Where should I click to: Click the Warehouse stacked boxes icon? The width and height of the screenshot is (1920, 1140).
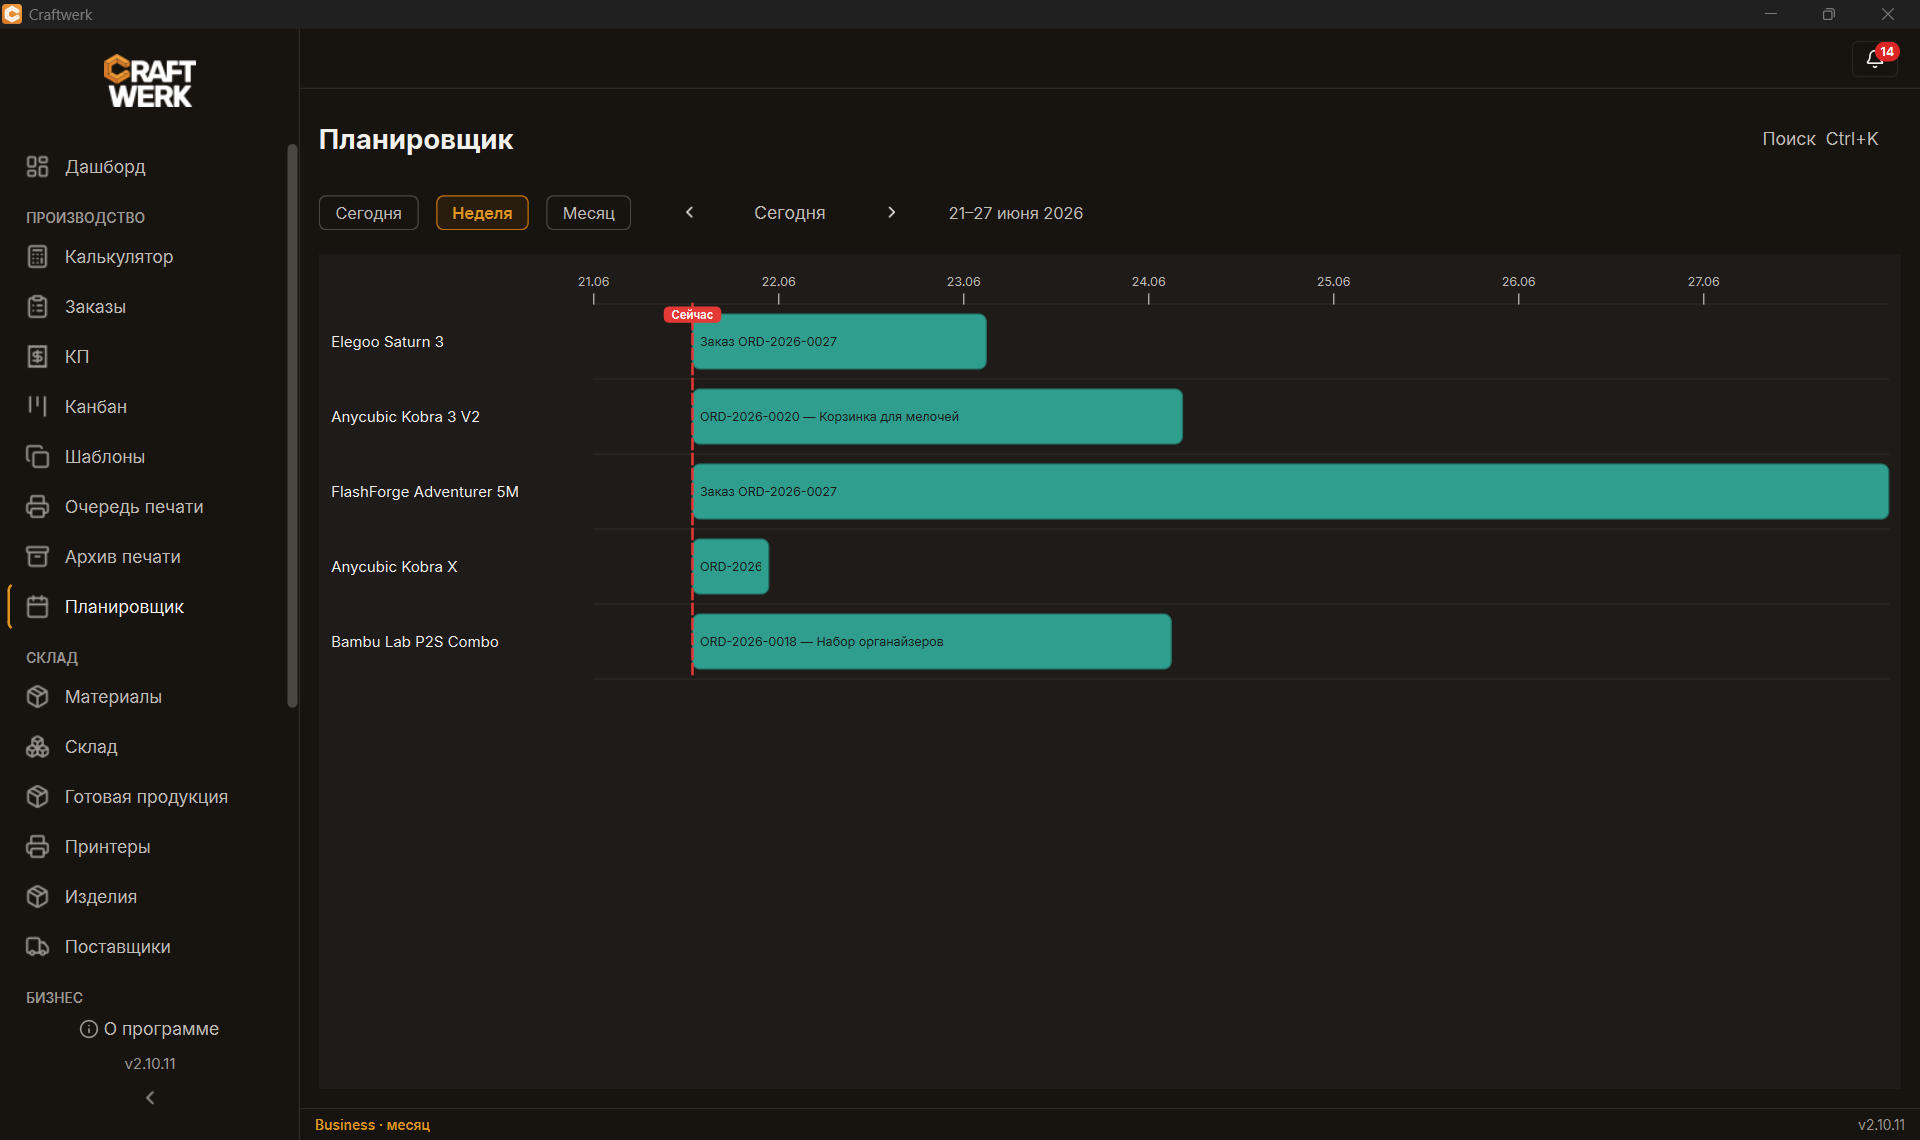(x=37, y=747)
